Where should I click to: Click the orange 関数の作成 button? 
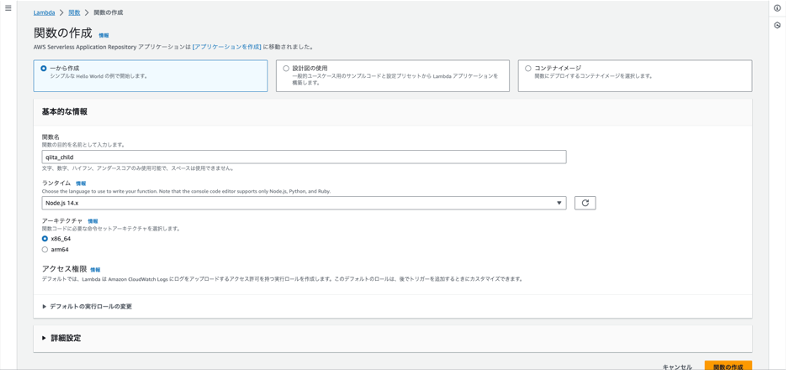point(728,366)
